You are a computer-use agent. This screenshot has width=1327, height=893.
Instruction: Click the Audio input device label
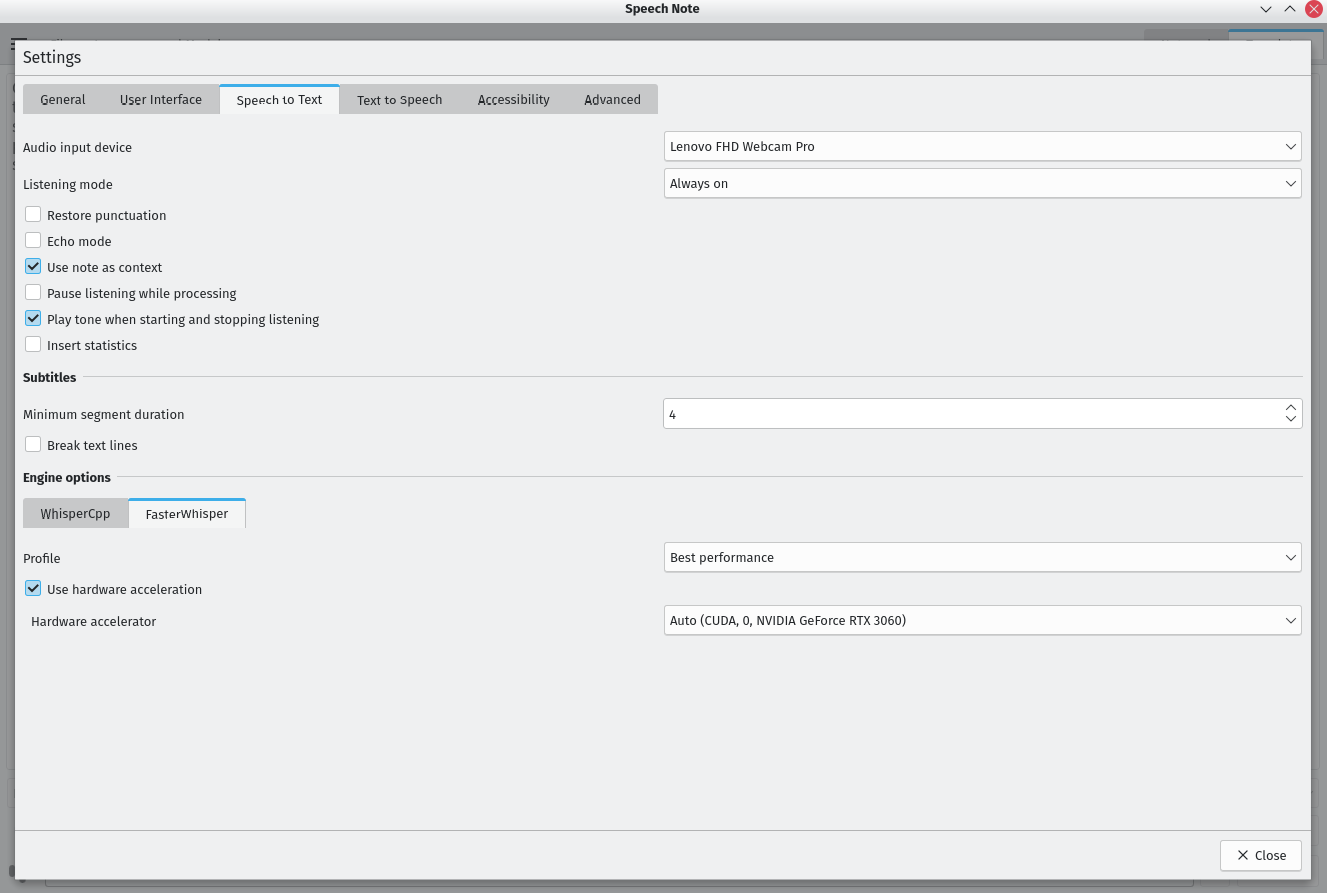tap(77, 147)
